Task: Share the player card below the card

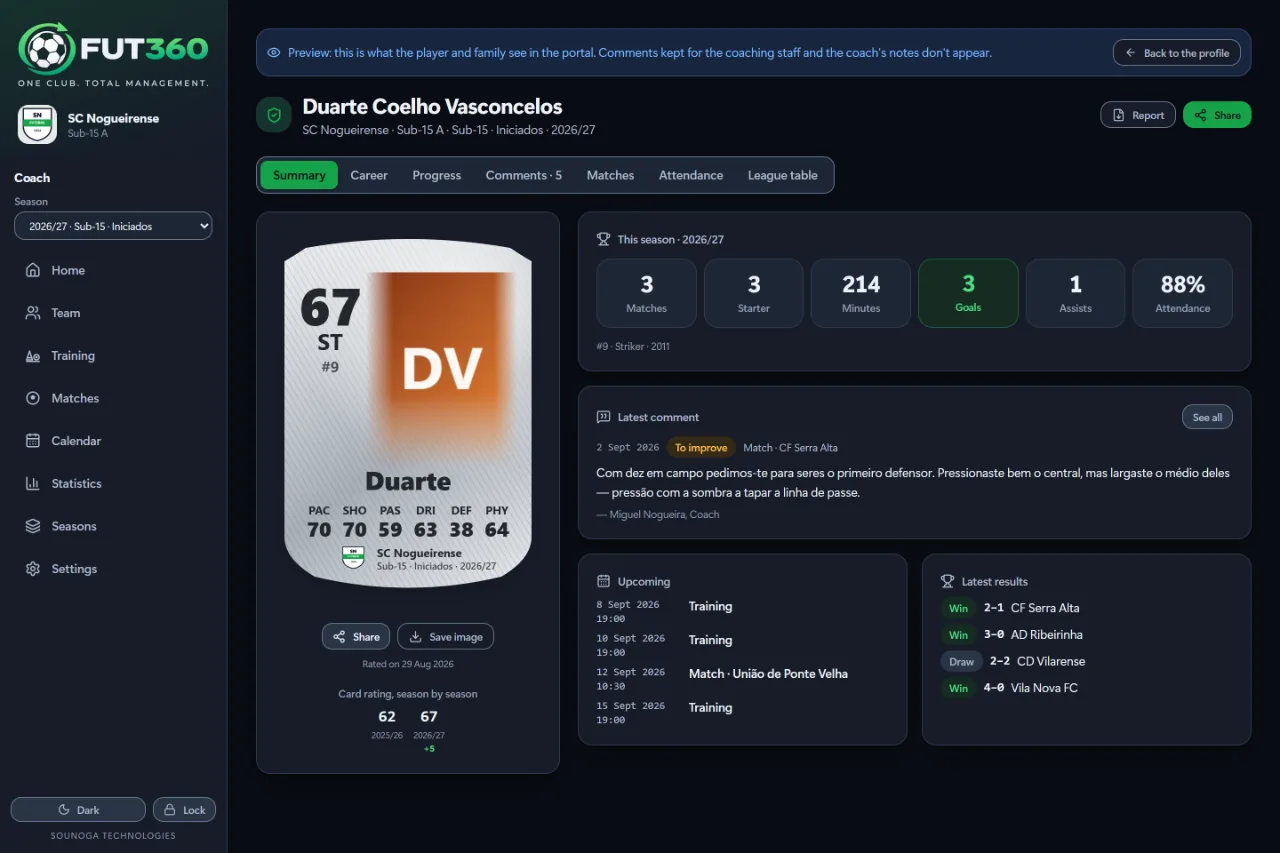Action: coord(356,637)
